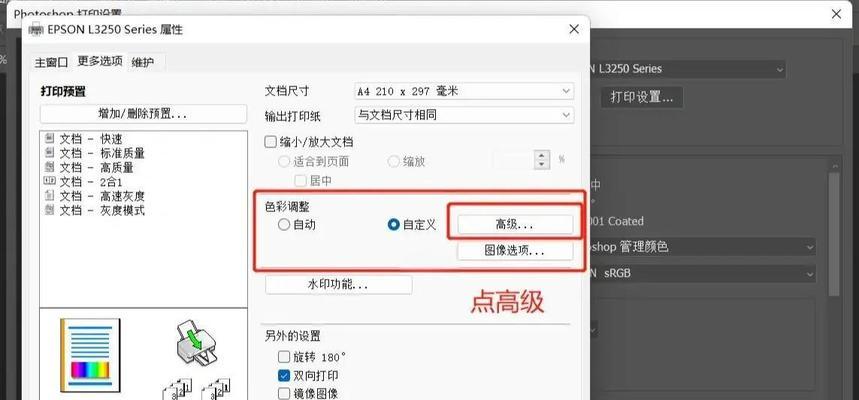The width and height of the screenshot is (859, 400).
Task: Click 打印设置... button in Photoshop window
Action: [642, 98]
